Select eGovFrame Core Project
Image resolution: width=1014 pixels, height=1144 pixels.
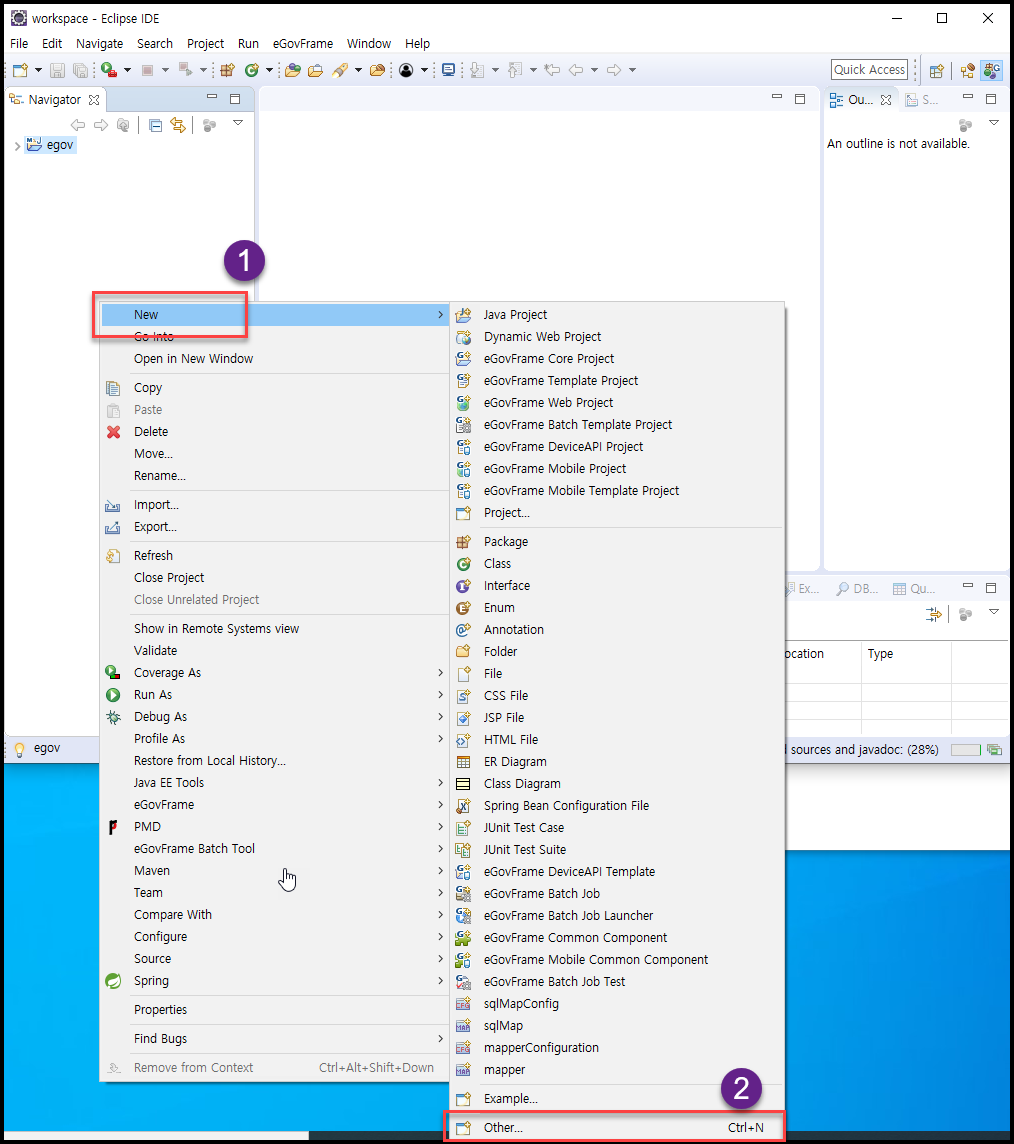[617, 359]
